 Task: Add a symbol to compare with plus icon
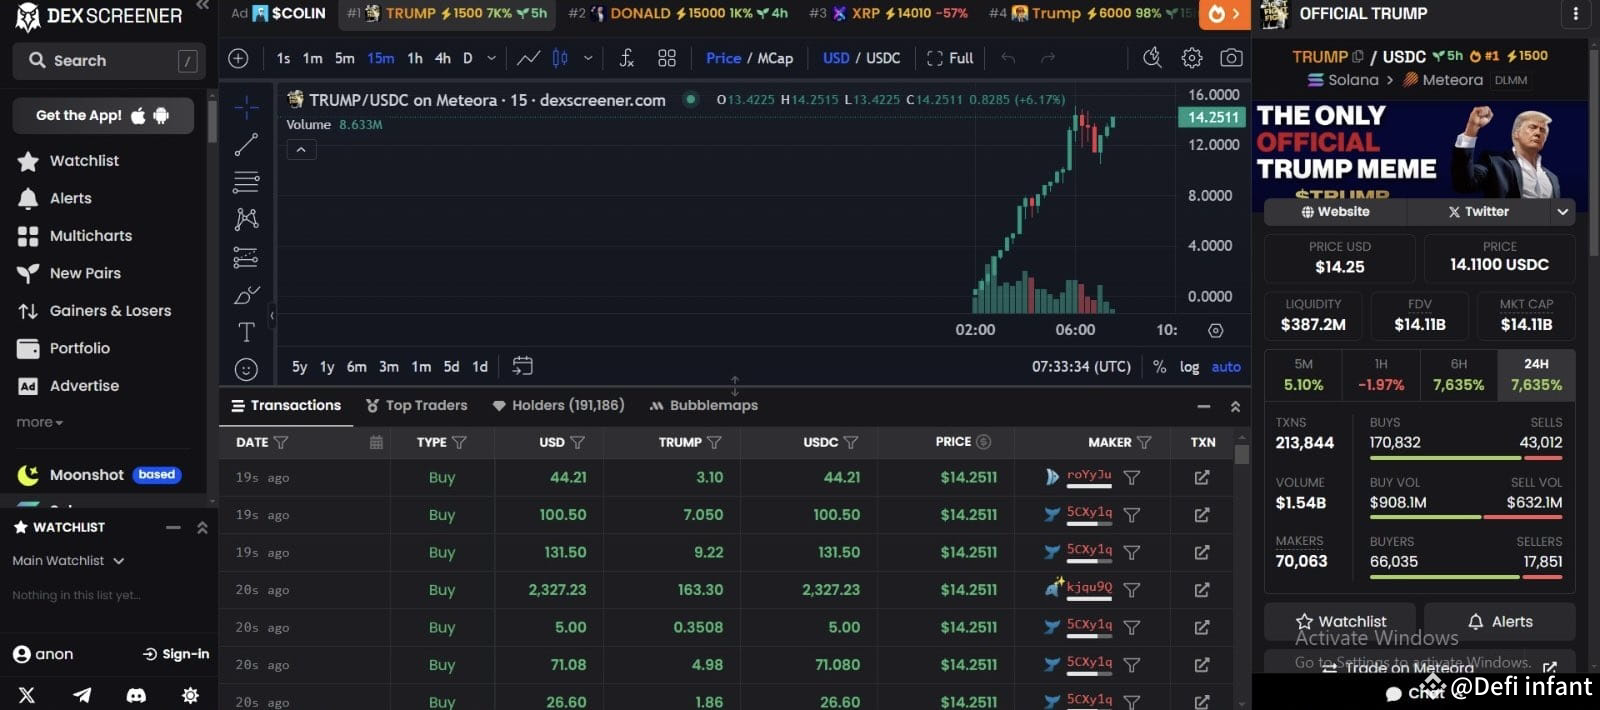click(238, 58)
